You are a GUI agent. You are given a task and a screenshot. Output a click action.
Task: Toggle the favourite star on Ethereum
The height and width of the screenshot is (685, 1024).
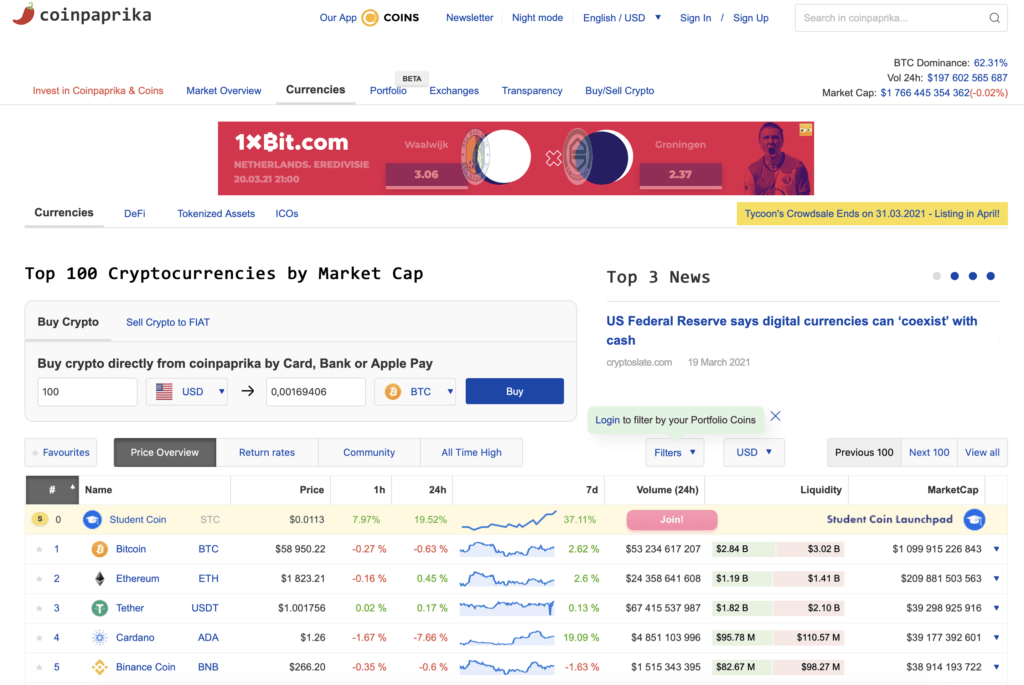(37, 578)
